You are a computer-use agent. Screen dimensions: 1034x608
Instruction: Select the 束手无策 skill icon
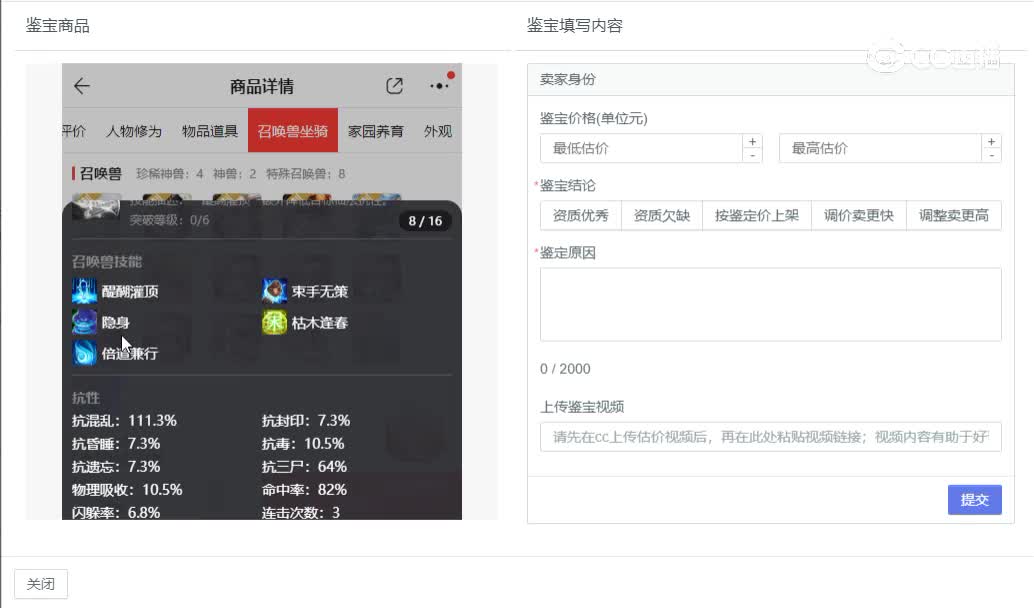click(274, 291)
